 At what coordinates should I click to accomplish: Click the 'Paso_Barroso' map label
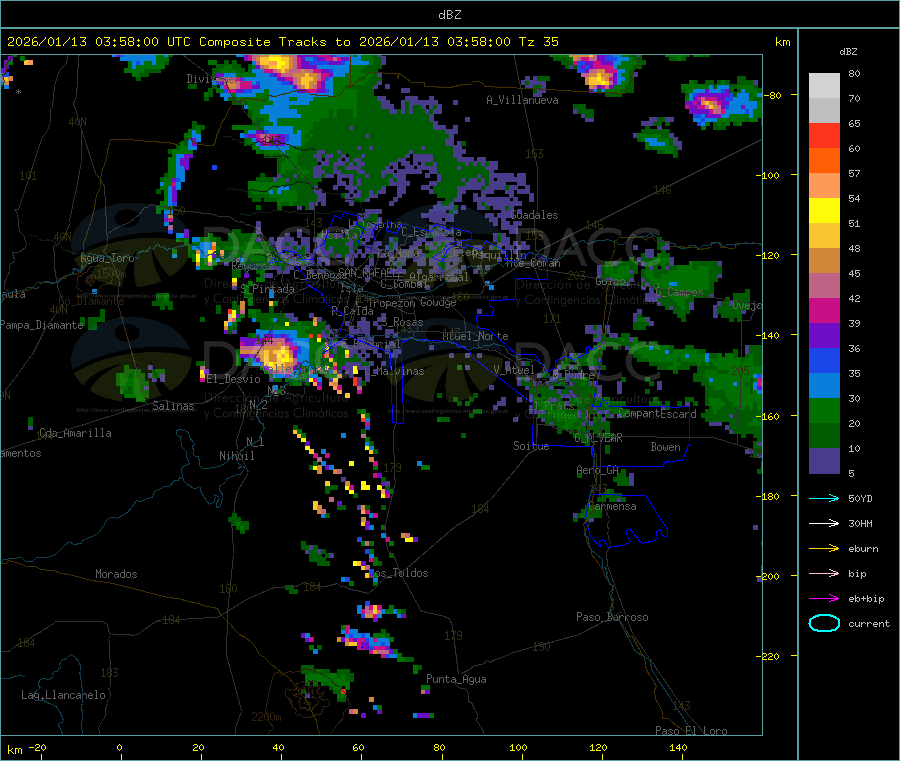[x=612, y=617]
